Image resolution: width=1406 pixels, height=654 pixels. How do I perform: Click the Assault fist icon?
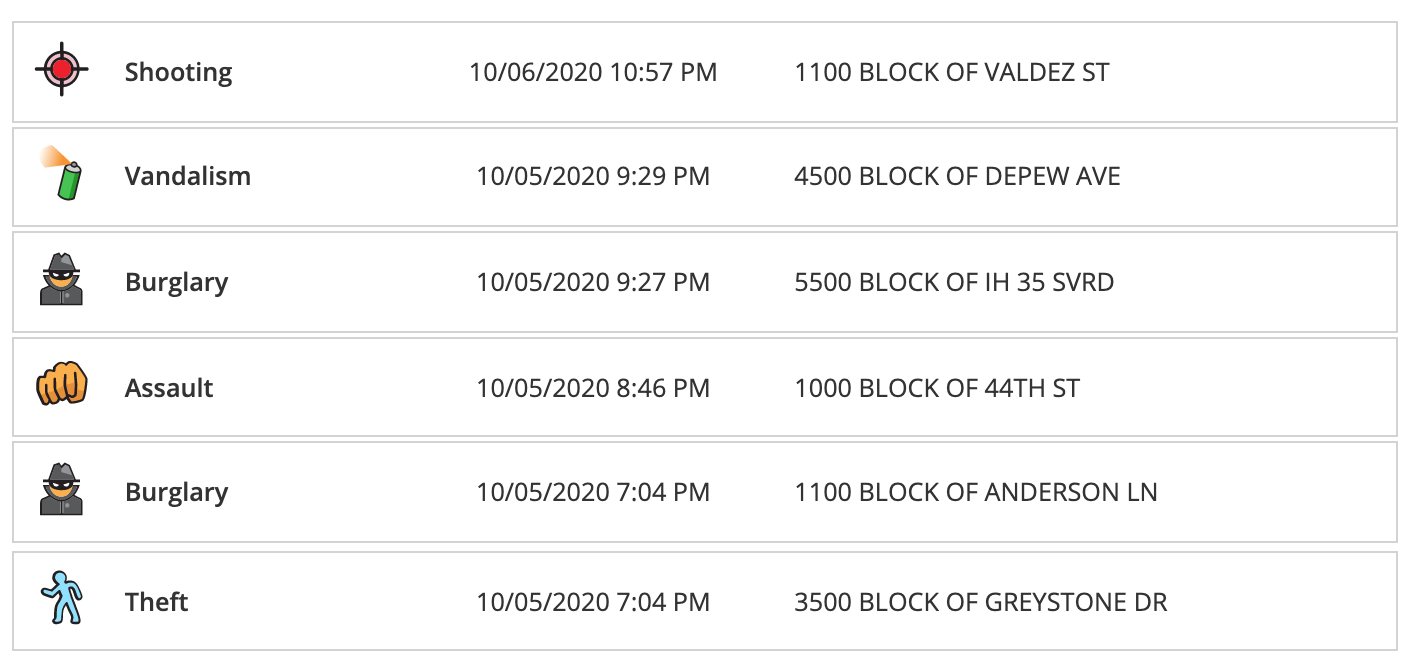click(62, 385)
